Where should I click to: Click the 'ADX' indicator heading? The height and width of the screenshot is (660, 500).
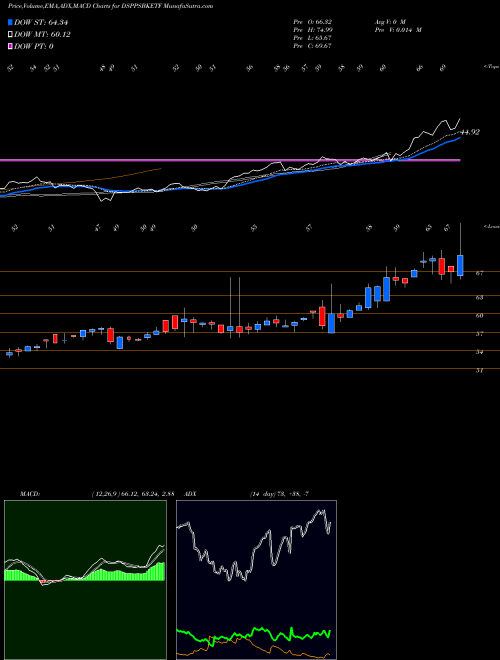tap(191, 494)
